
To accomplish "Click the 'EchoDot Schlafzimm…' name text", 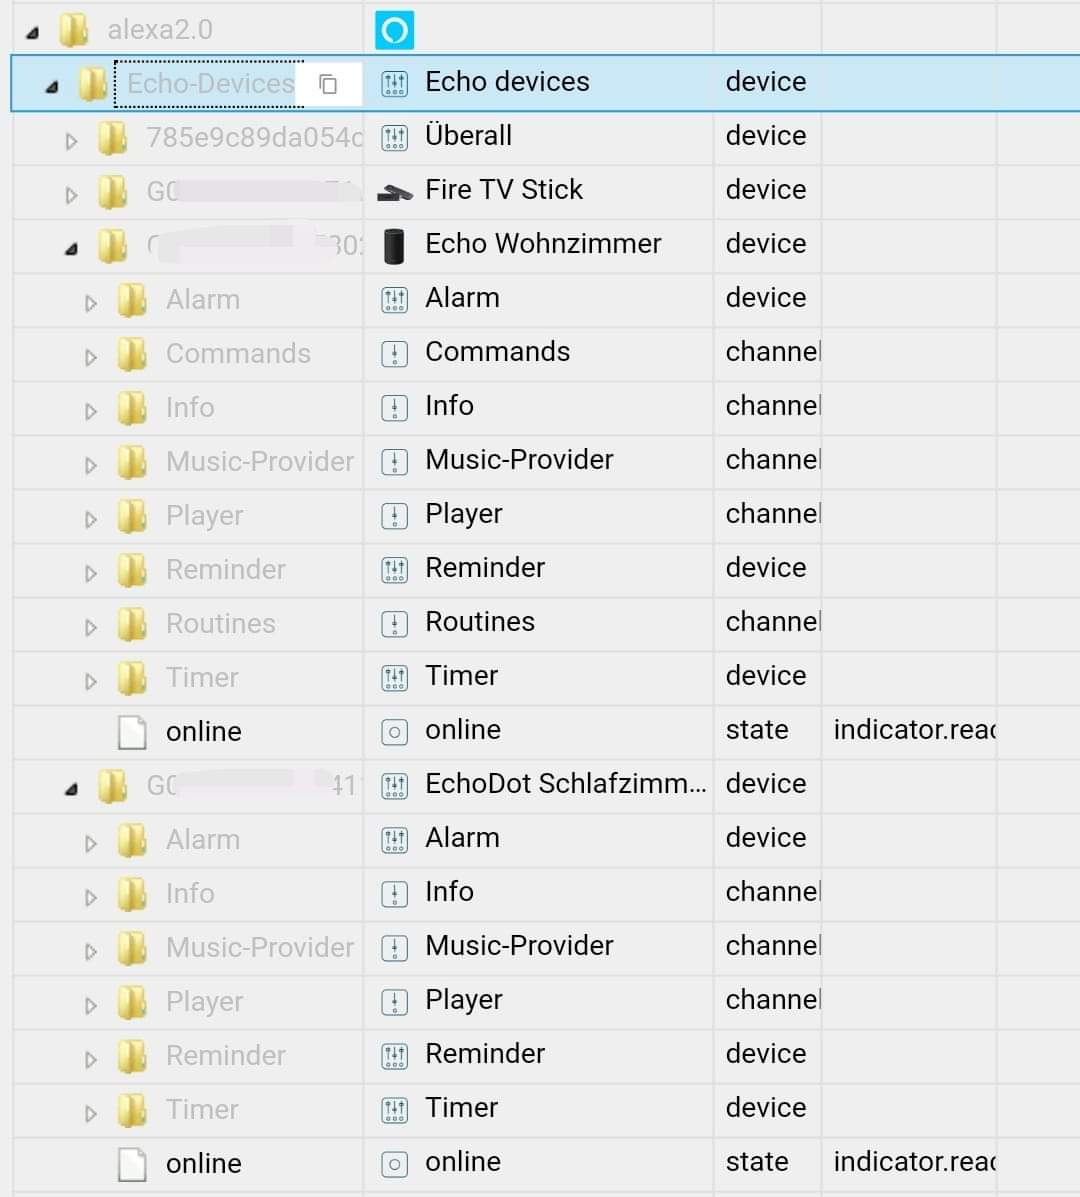I will (566, 784).
